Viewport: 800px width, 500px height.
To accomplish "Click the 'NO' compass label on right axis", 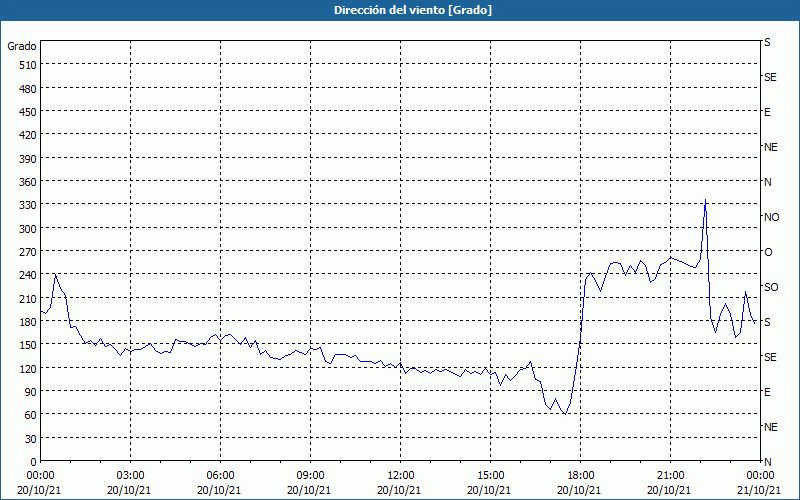I will (771, 217).
